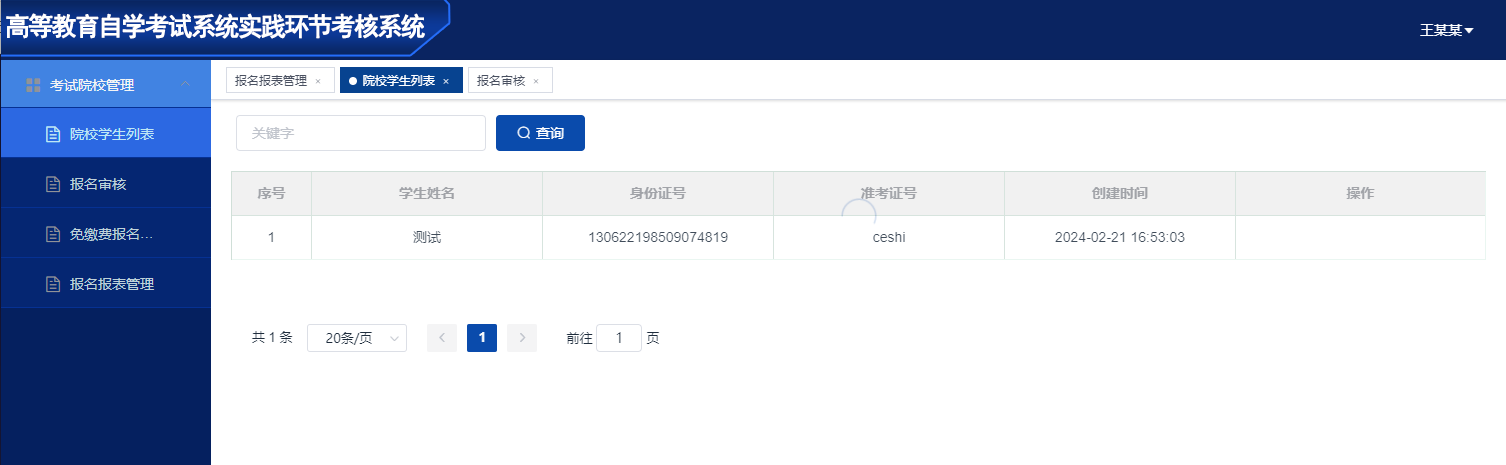Go to next page arrow
The image size is (1506, 465).
point(522,338)
